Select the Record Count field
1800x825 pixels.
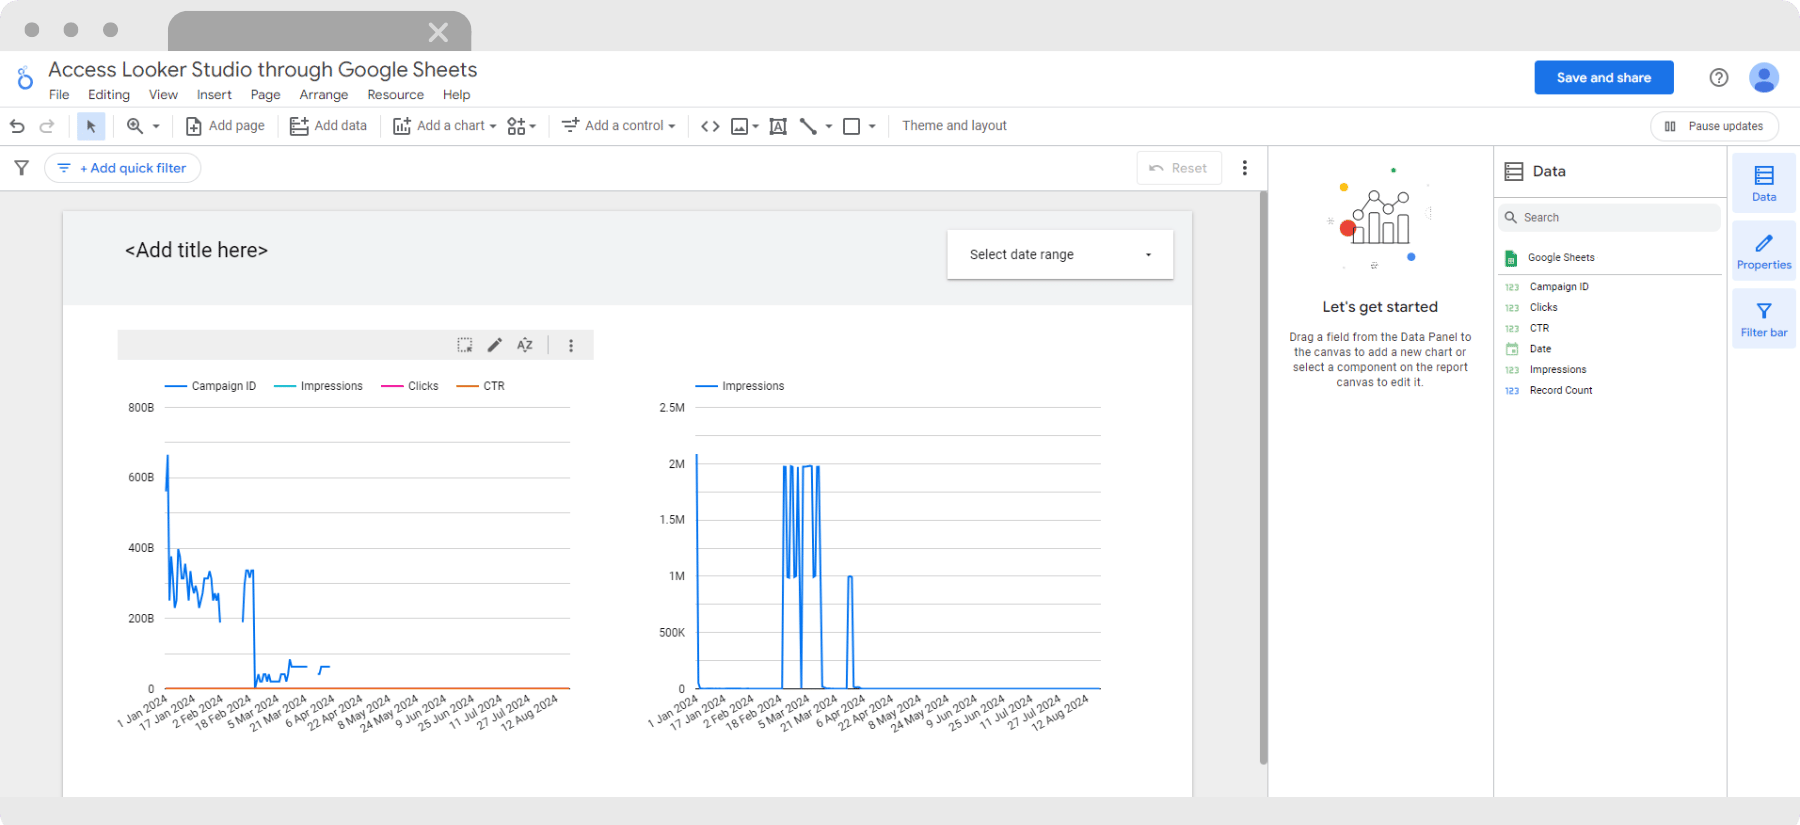point(1560,391)
